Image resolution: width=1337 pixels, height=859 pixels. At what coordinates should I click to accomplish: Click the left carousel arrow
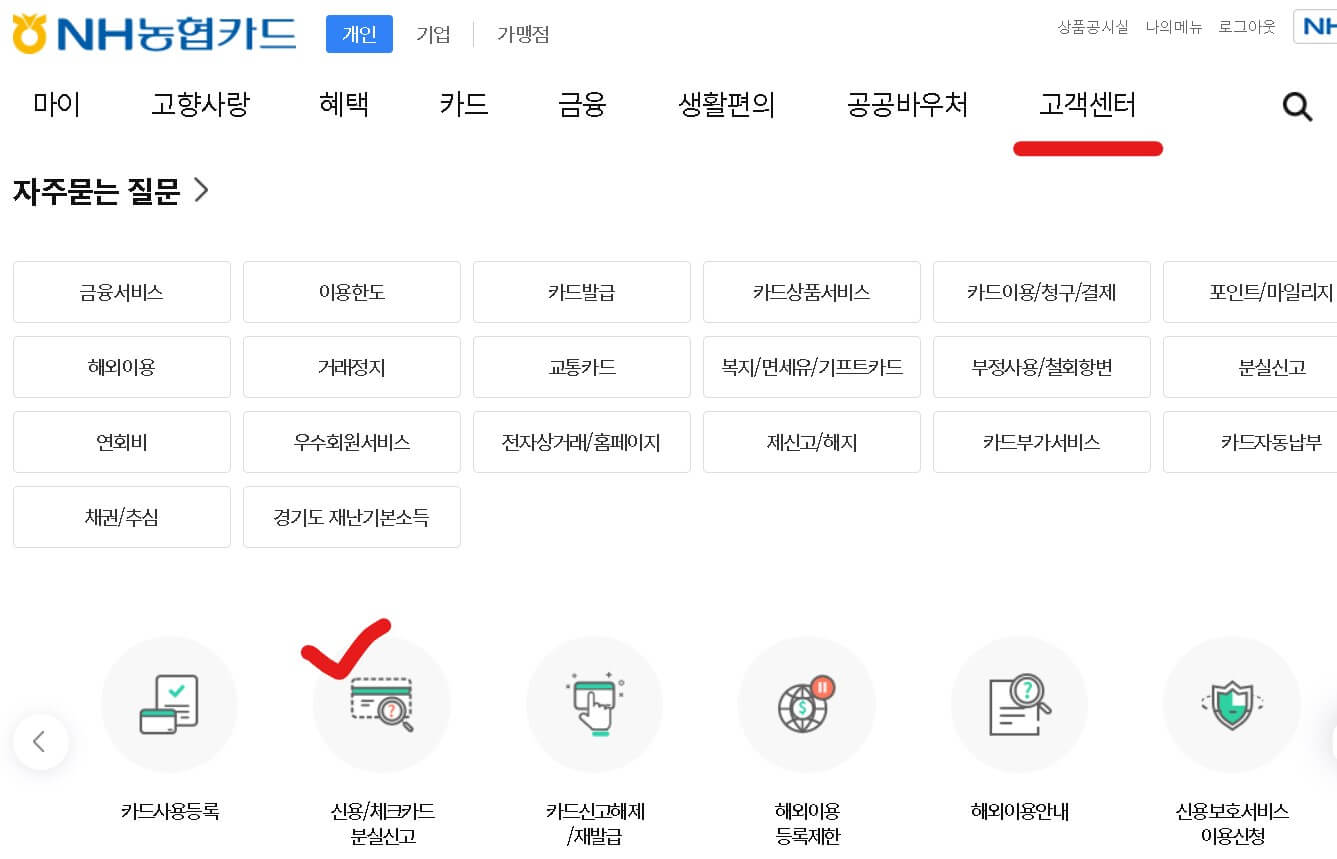[40, 742]
